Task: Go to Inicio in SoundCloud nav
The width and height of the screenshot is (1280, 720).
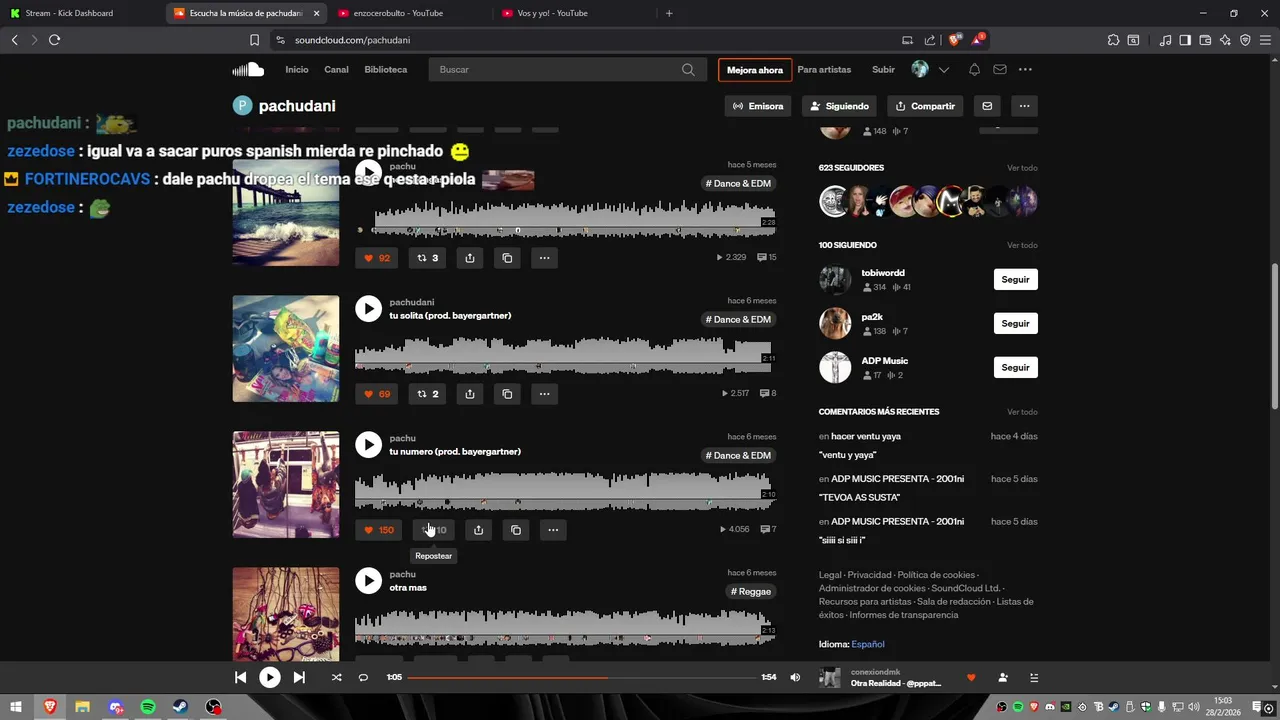Action: pyautogui.click(x=296, y=69)
